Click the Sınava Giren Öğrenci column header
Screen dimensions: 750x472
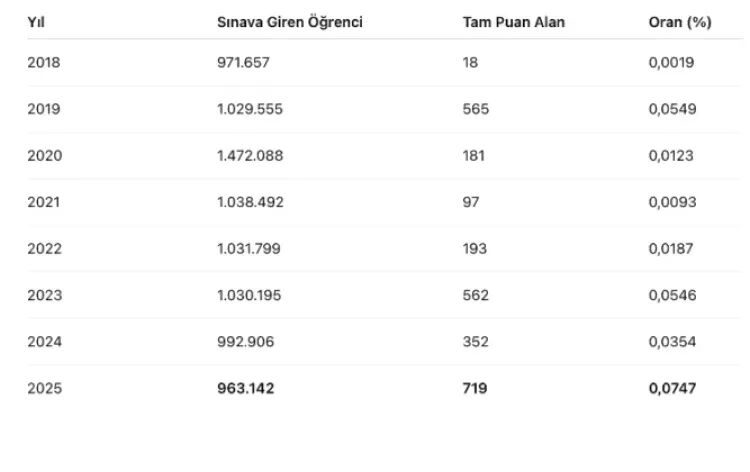(x=289, y=22)
